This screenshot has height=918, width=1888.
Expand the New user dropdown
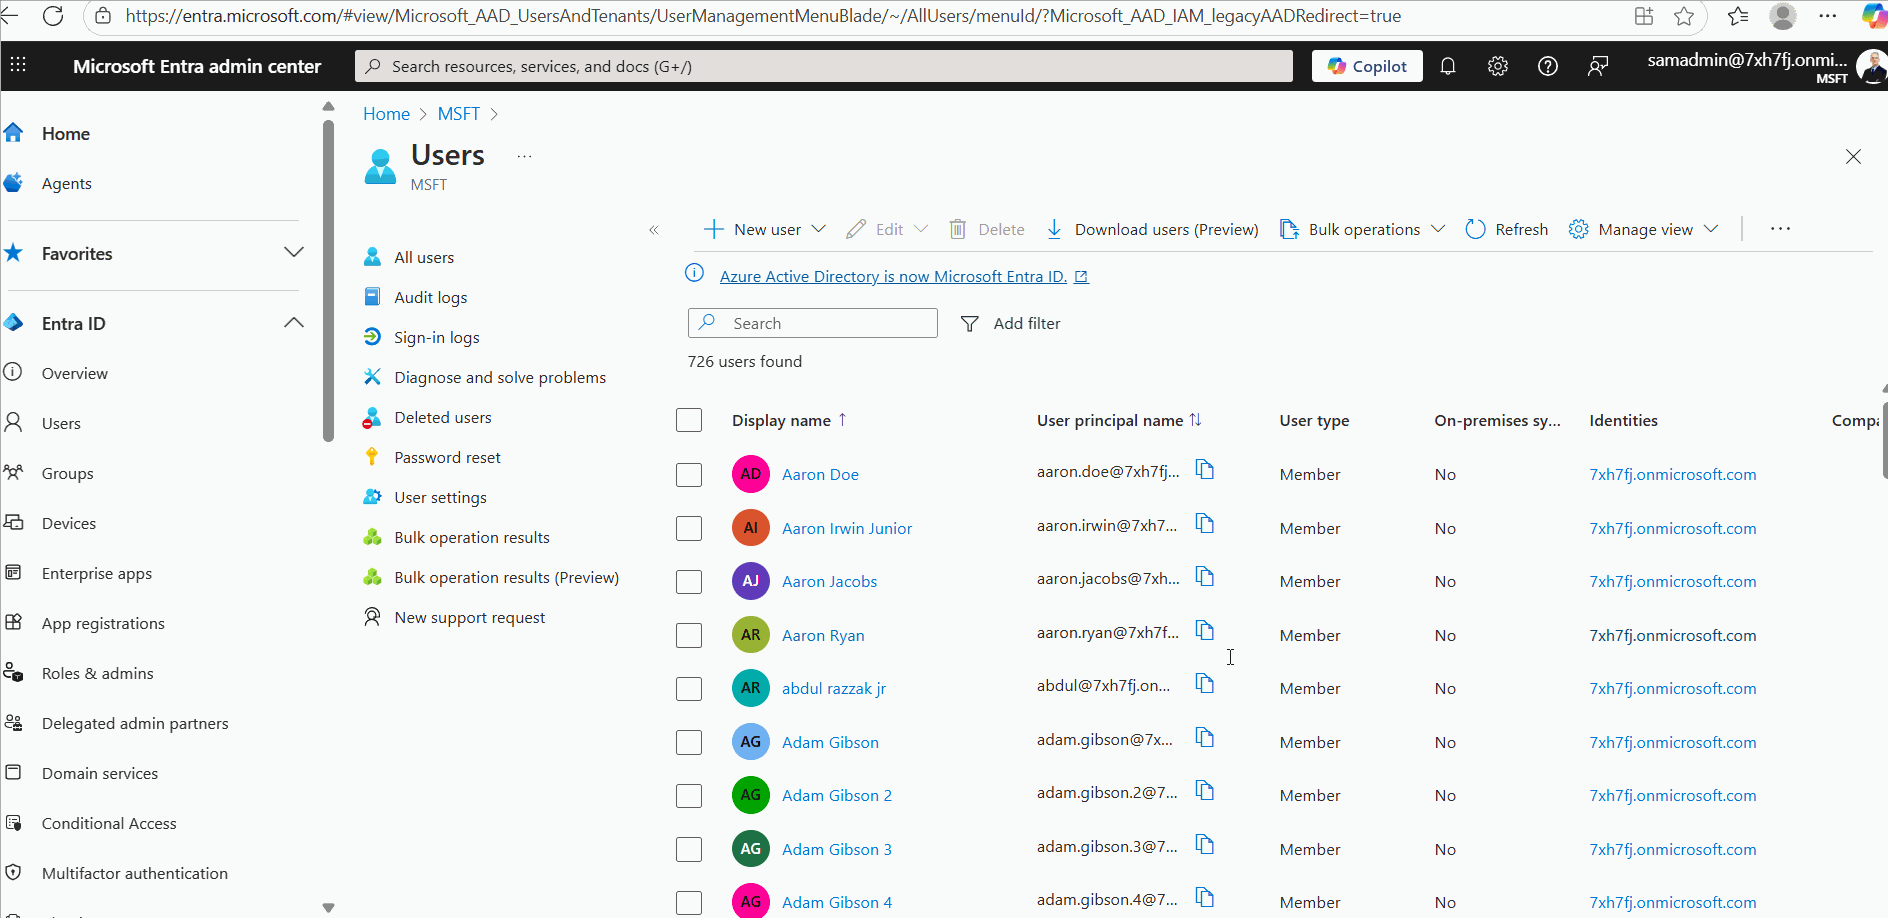click(x=818, y=229)
